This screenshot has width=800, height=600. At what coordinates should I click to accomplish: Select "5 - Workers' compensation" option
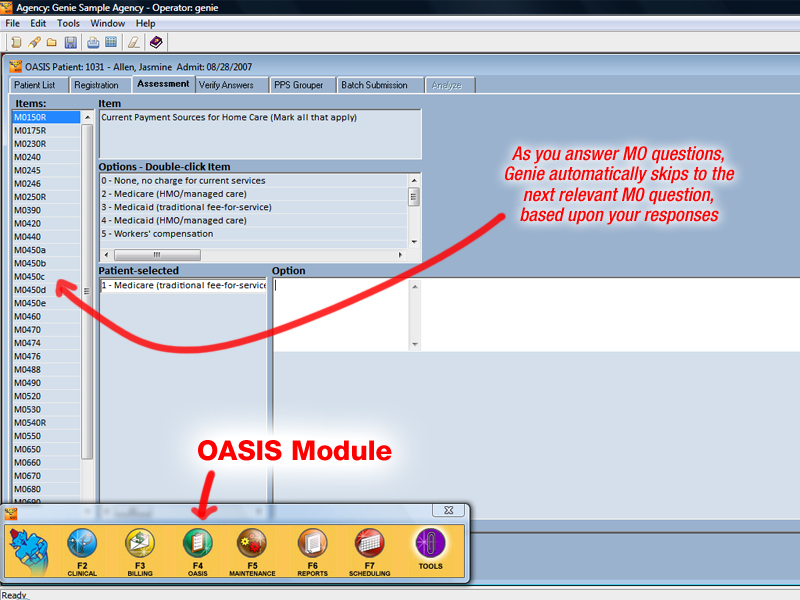coord(254,234)
